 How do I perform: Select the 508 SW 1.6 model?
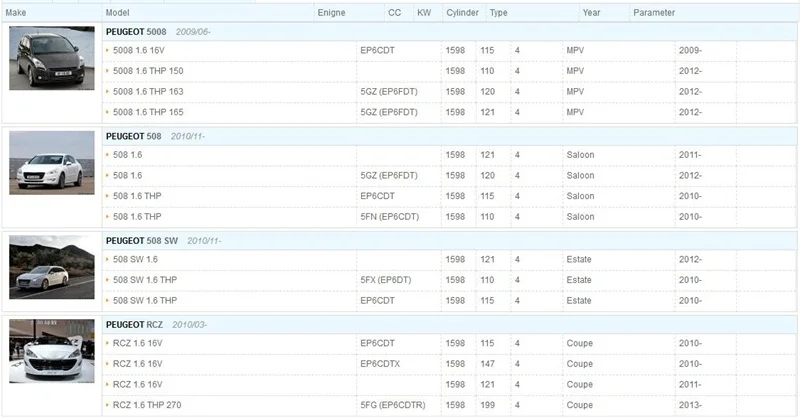(x=135, y=259)
